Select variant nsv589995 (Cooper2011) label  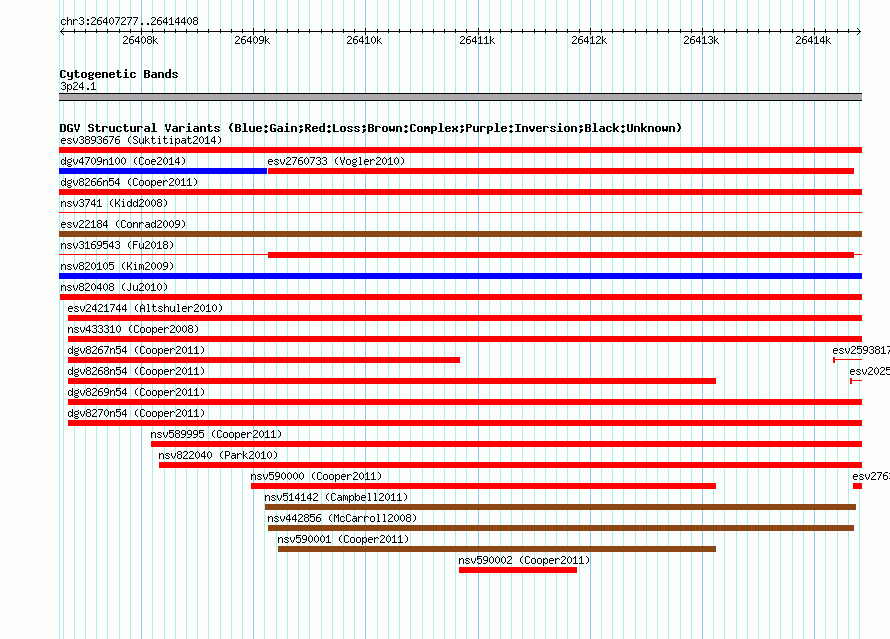216,434
